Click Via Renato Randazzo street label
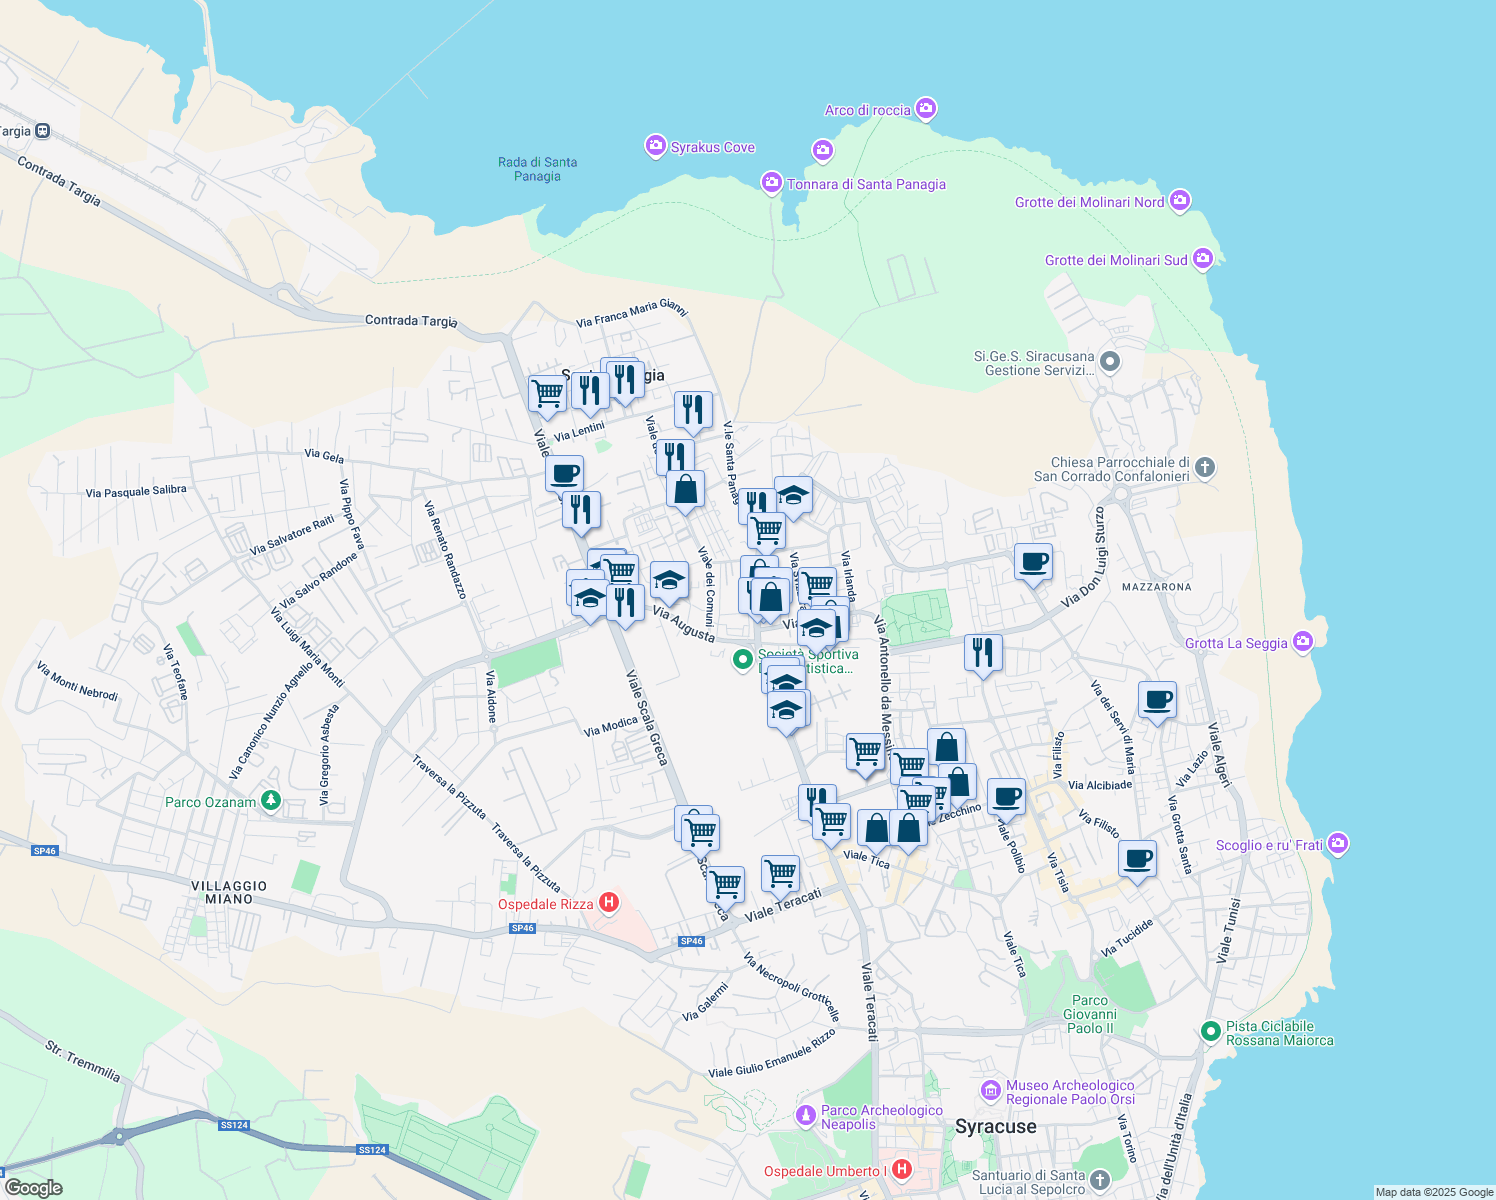Image resolution: width=1496 pixels, height=1200 pixels. coord(445,550)
